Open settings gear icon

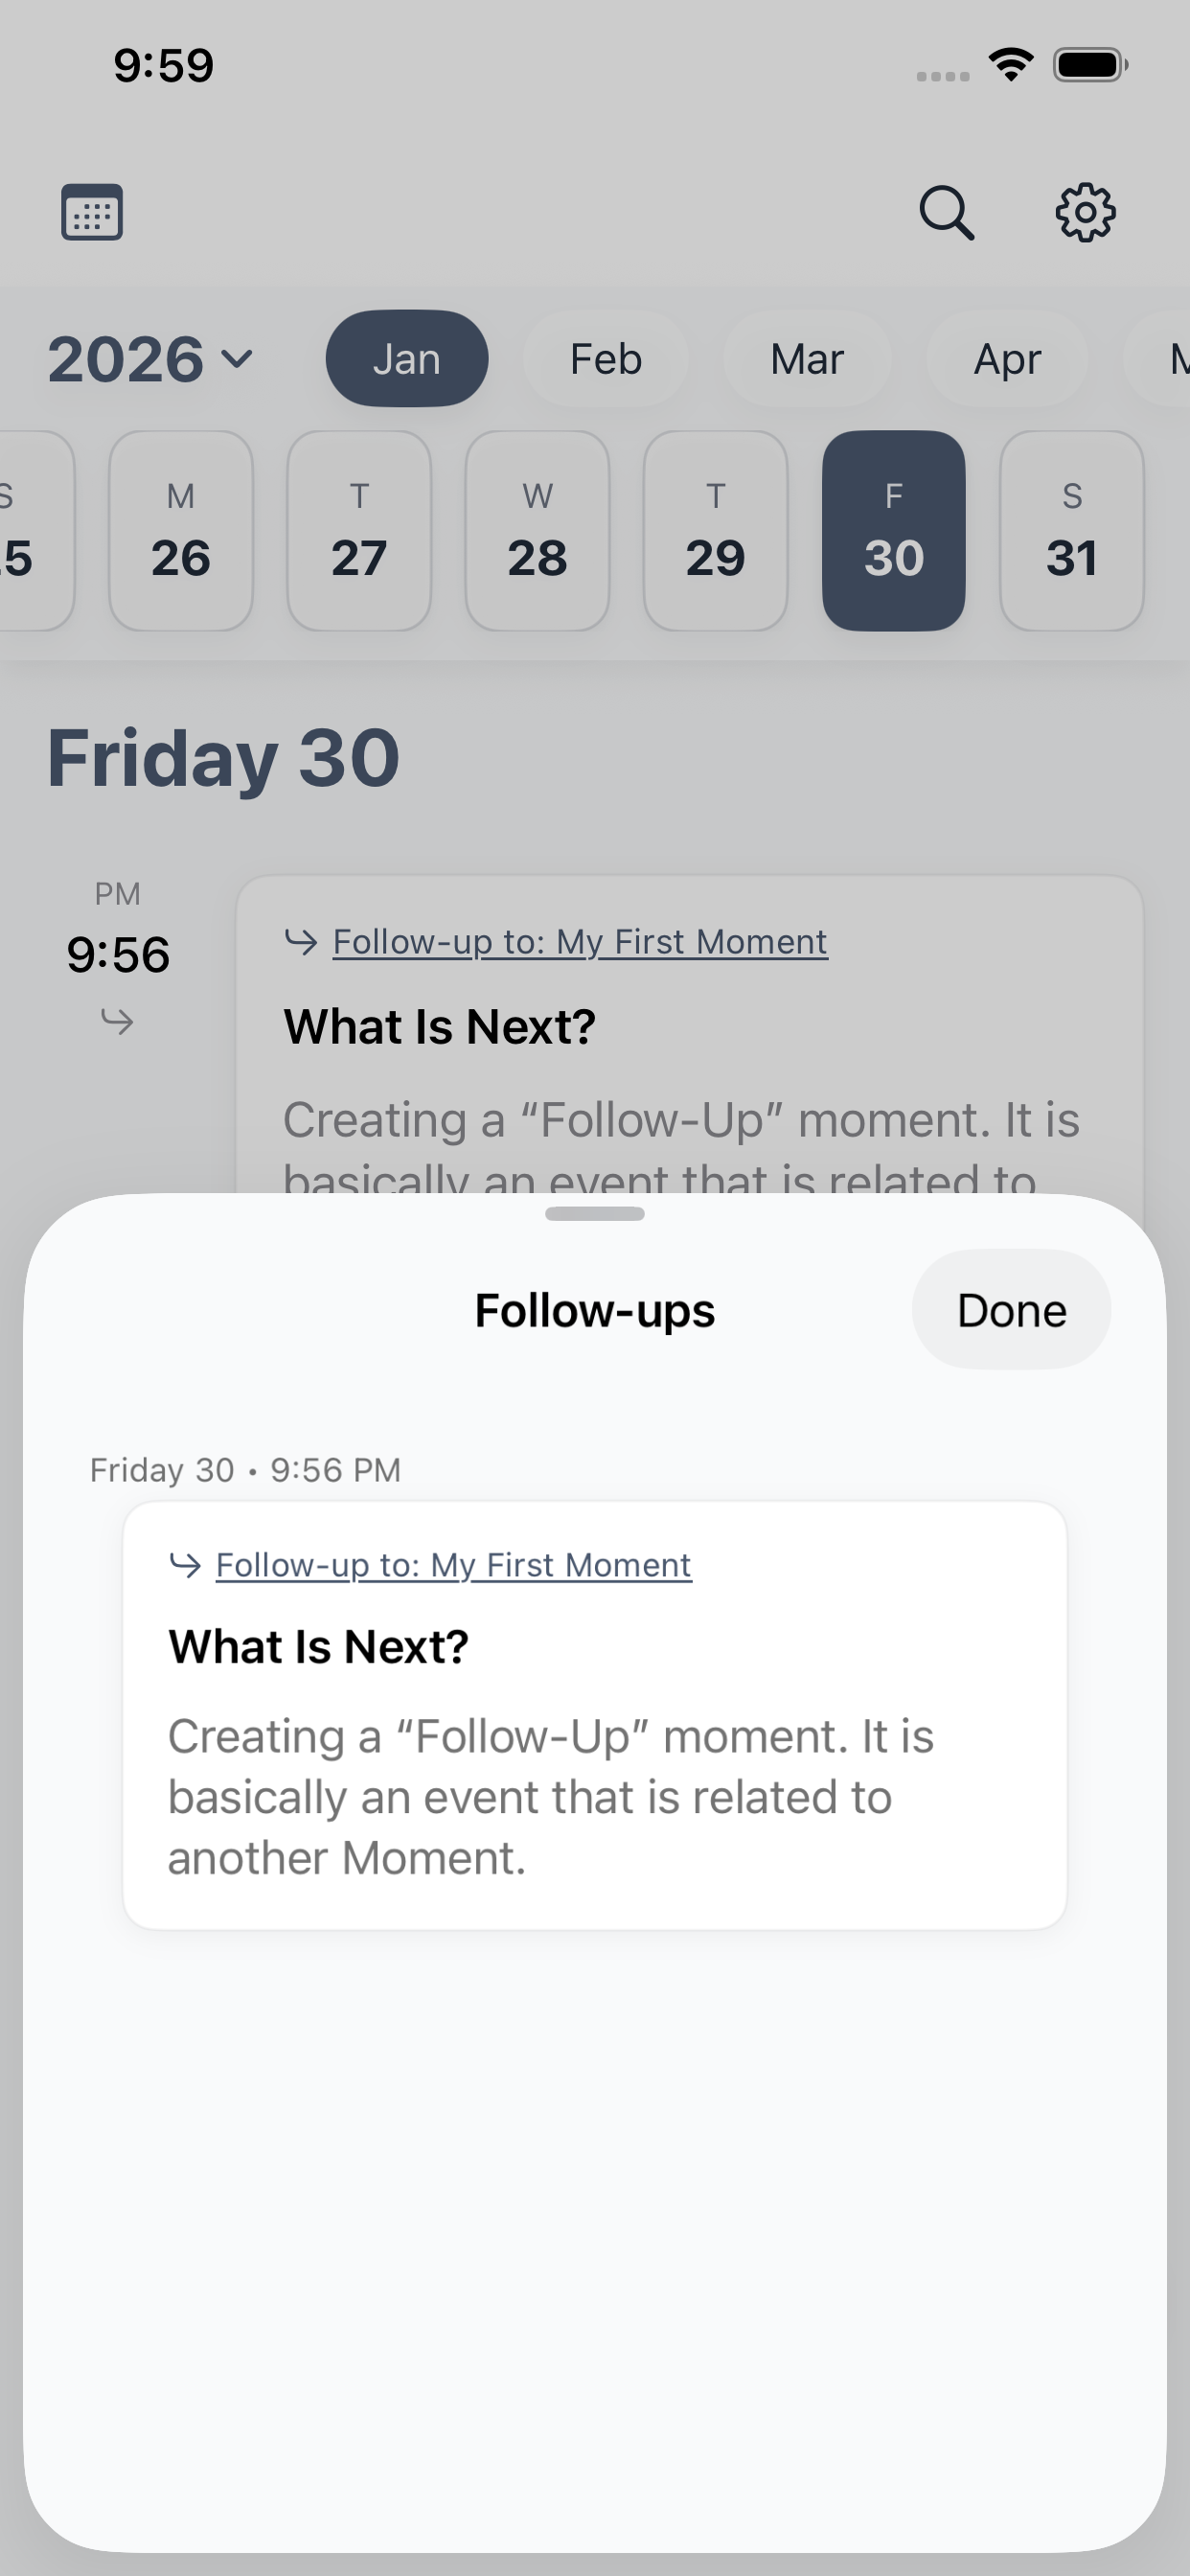click(x=1085, y=212)
